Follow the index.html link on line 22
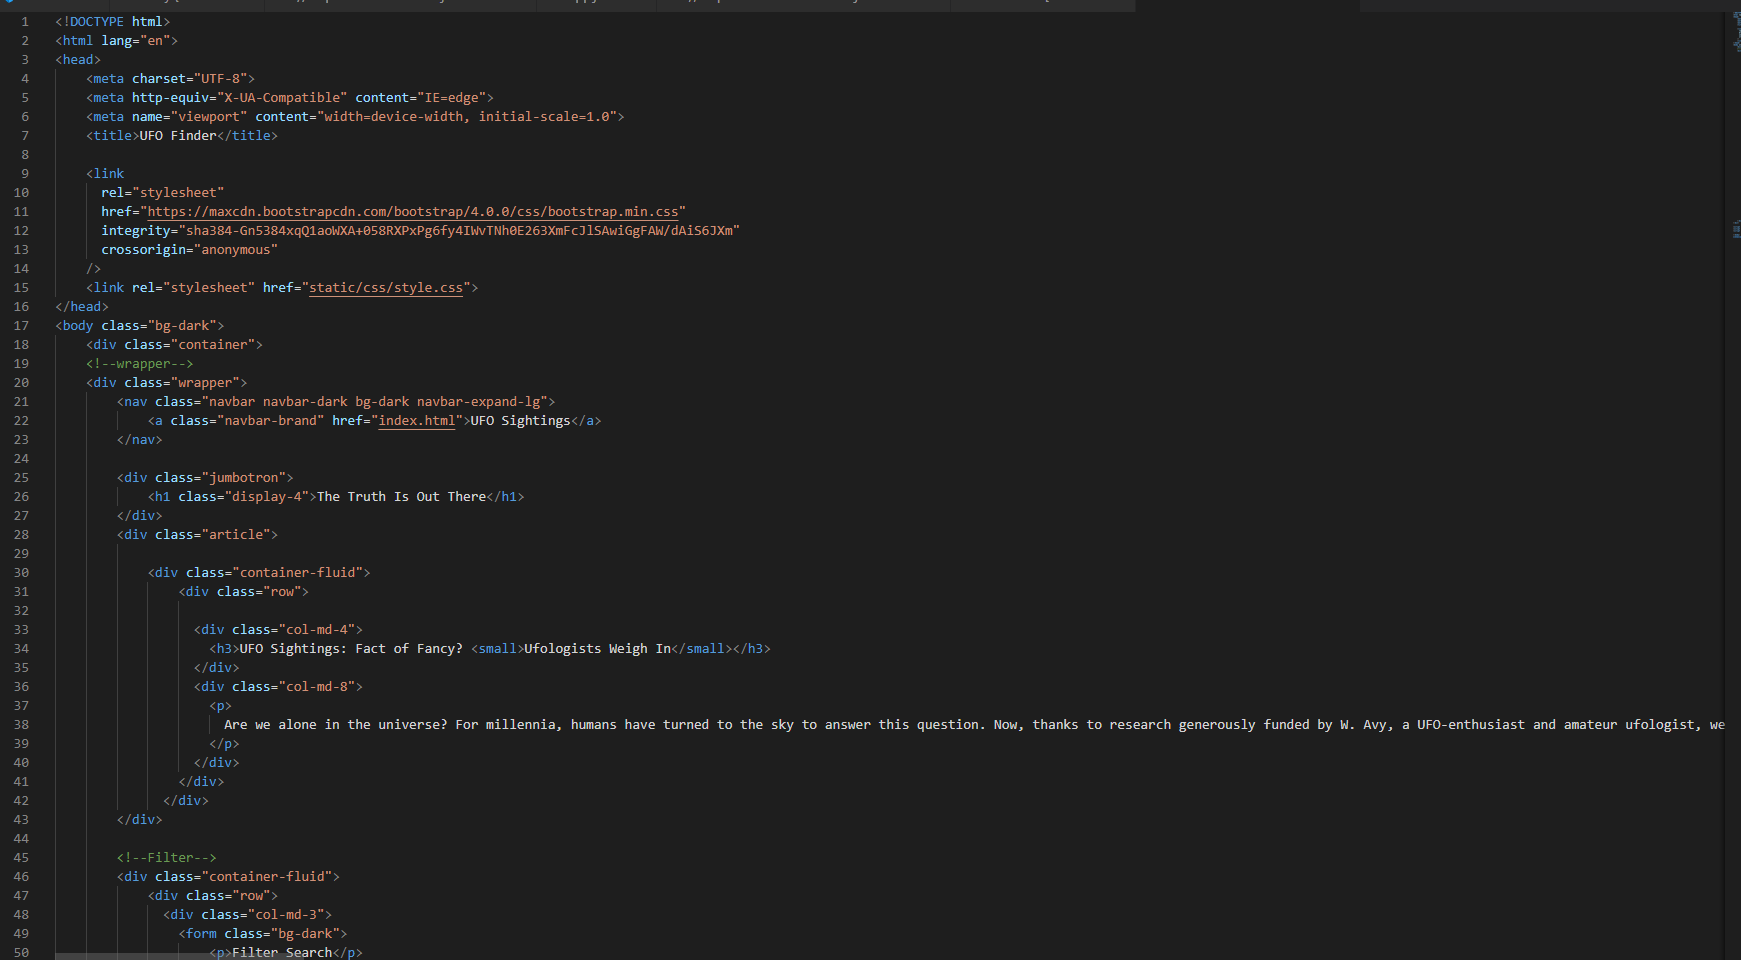Screen dimensions: 1741x960 click(416, 420)
